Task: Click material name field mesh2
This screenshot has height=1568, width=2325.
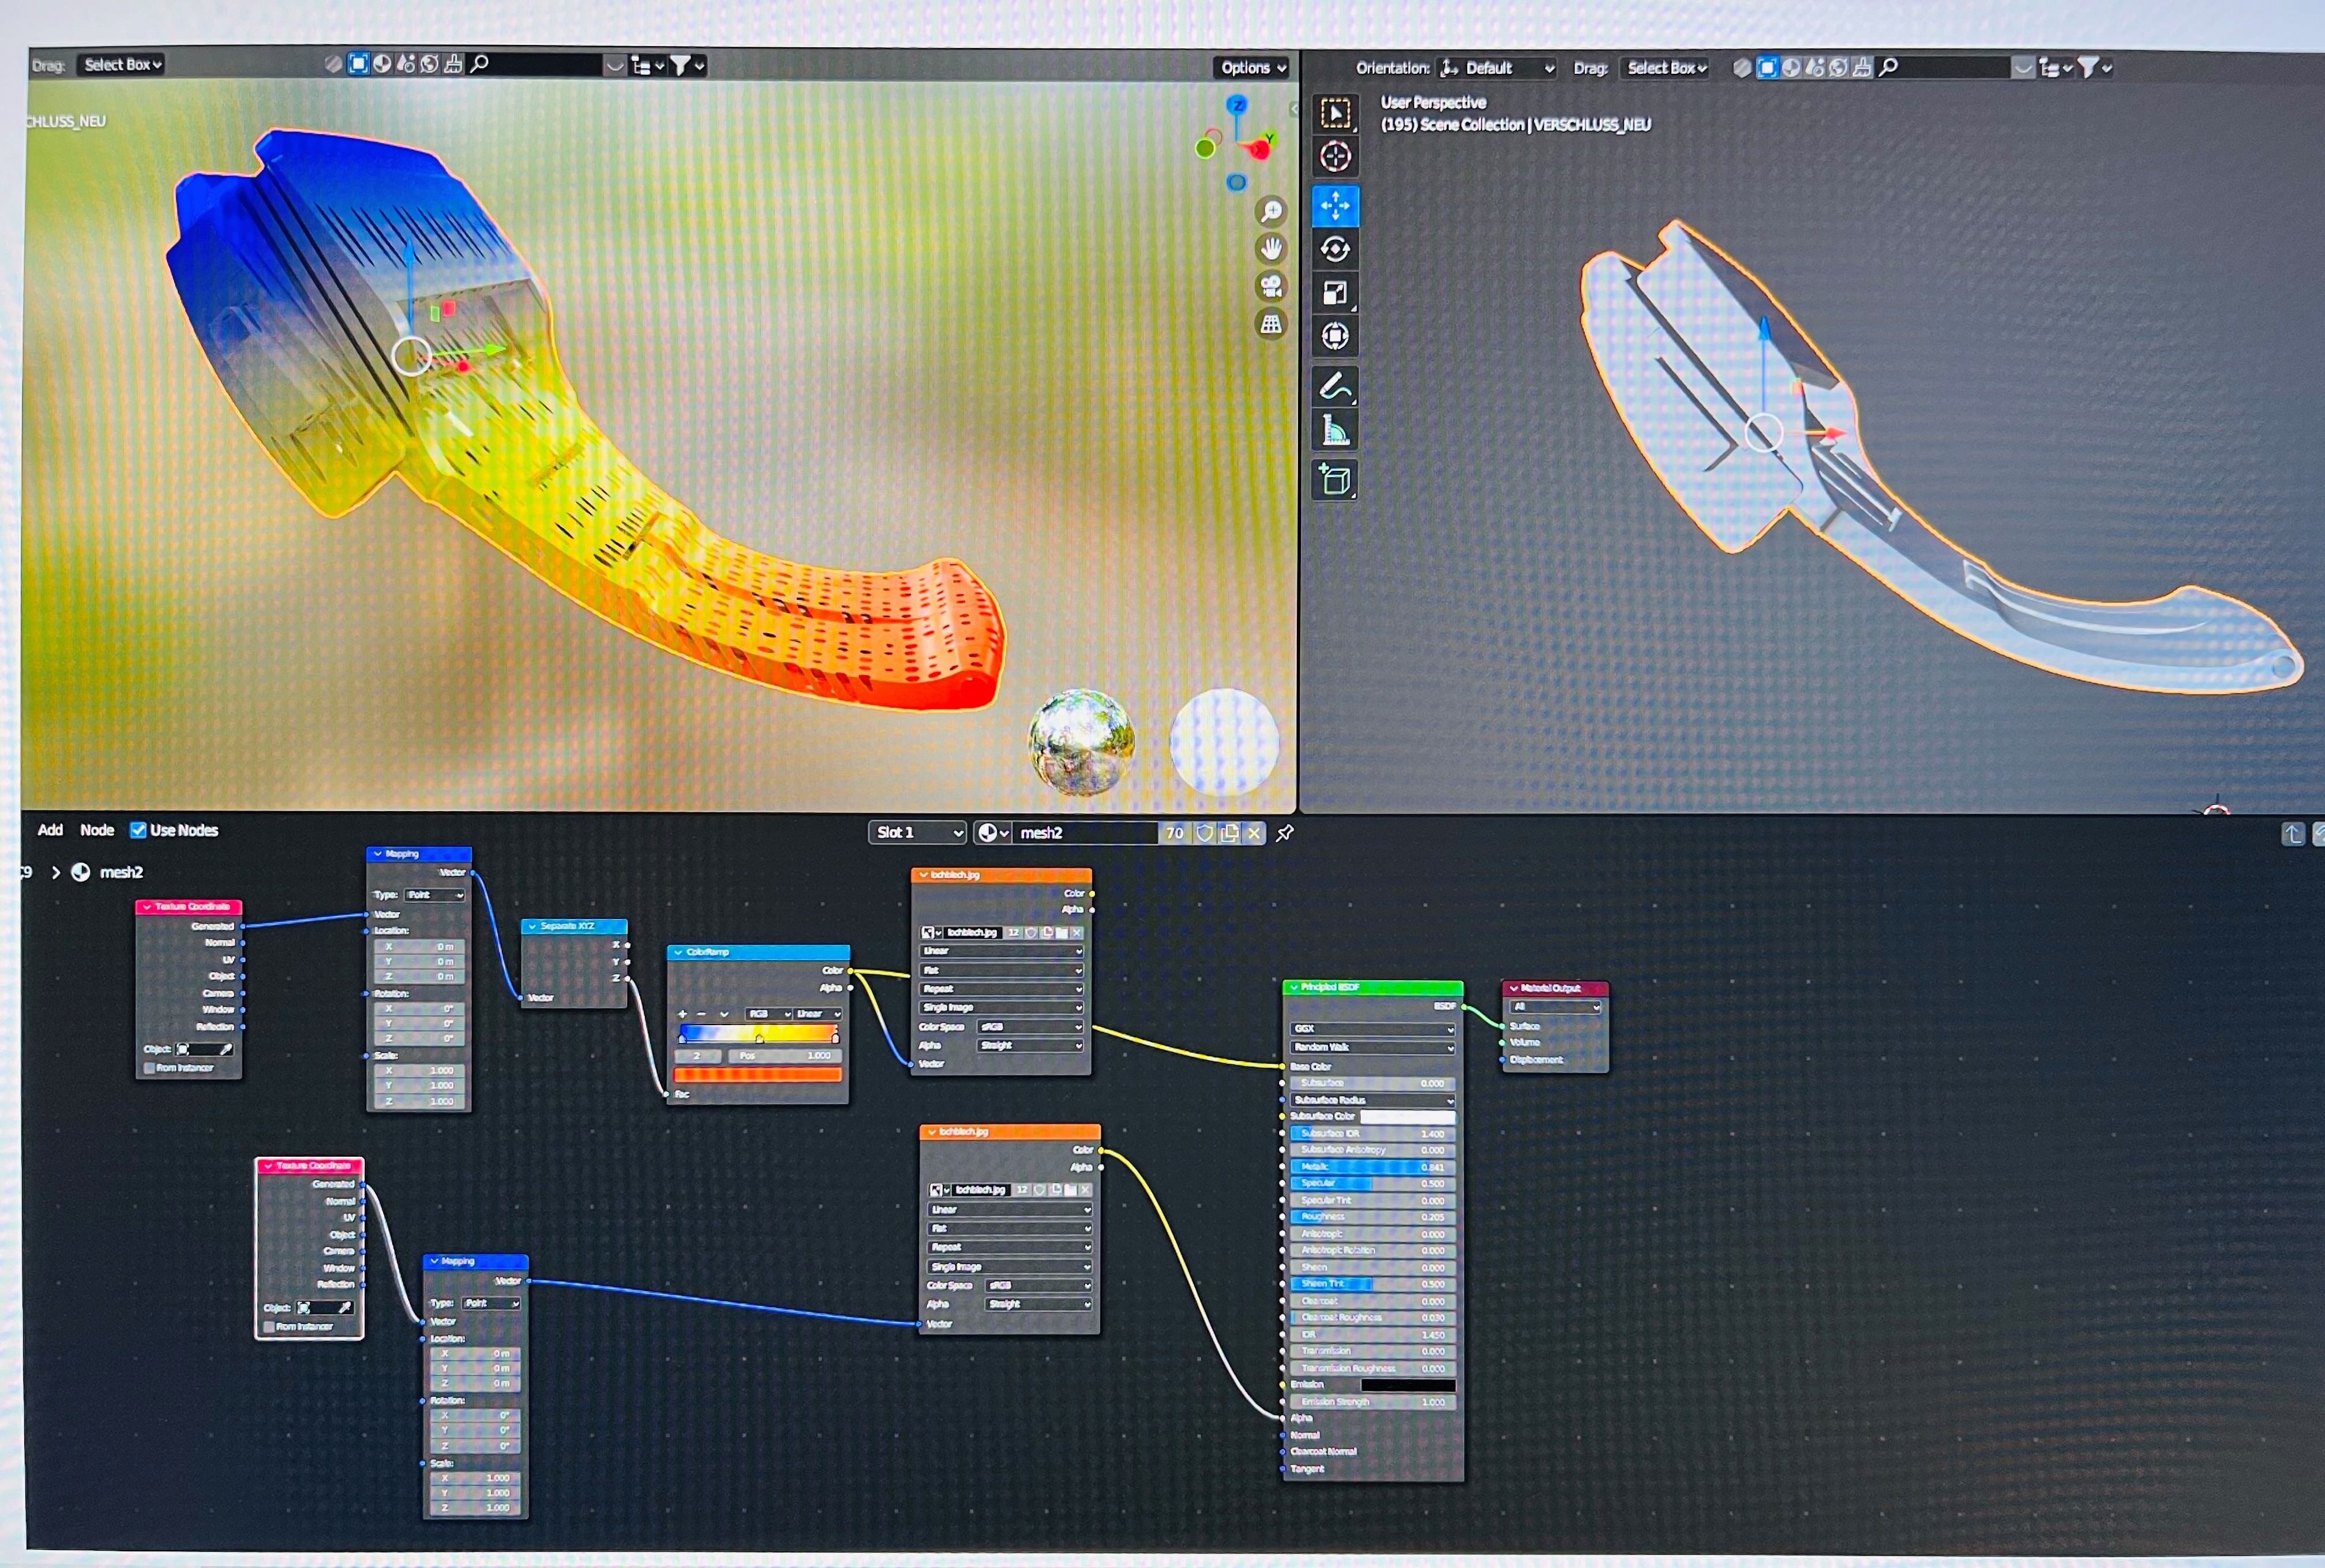Action: [1086, 832]
